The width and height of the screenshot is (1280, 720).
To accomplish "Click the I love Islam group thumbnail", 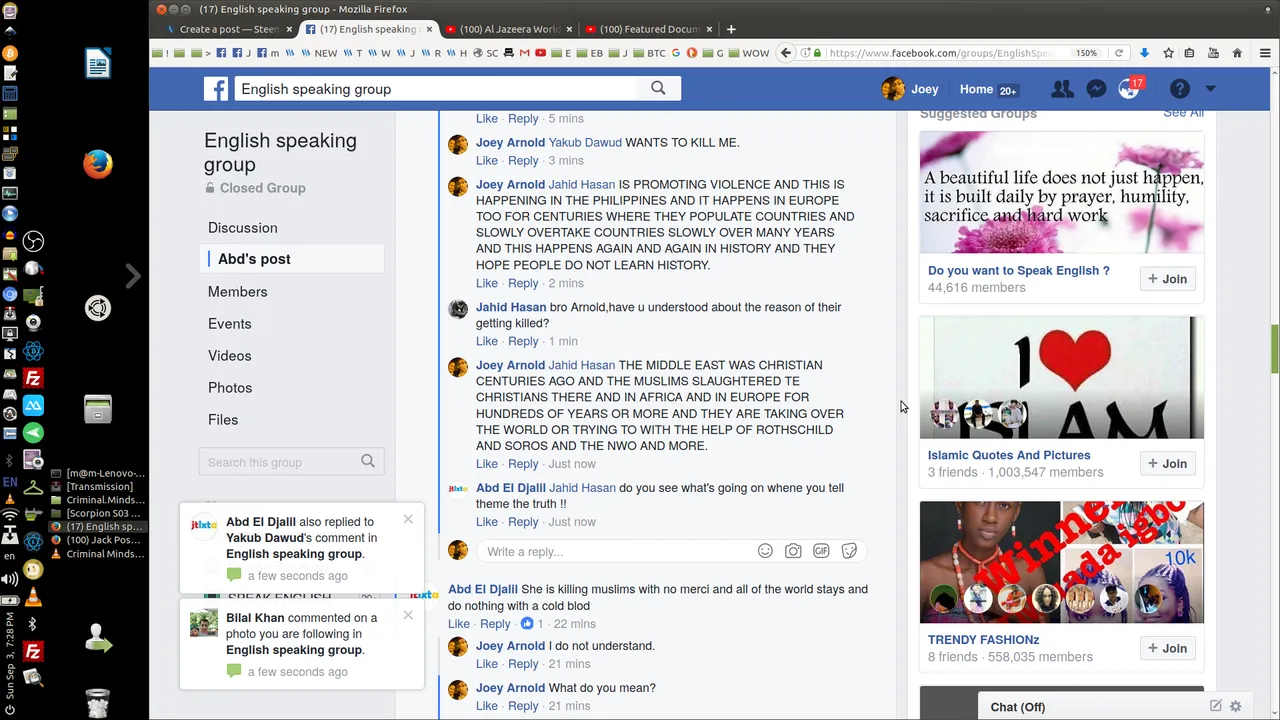I will point(1062,377).
